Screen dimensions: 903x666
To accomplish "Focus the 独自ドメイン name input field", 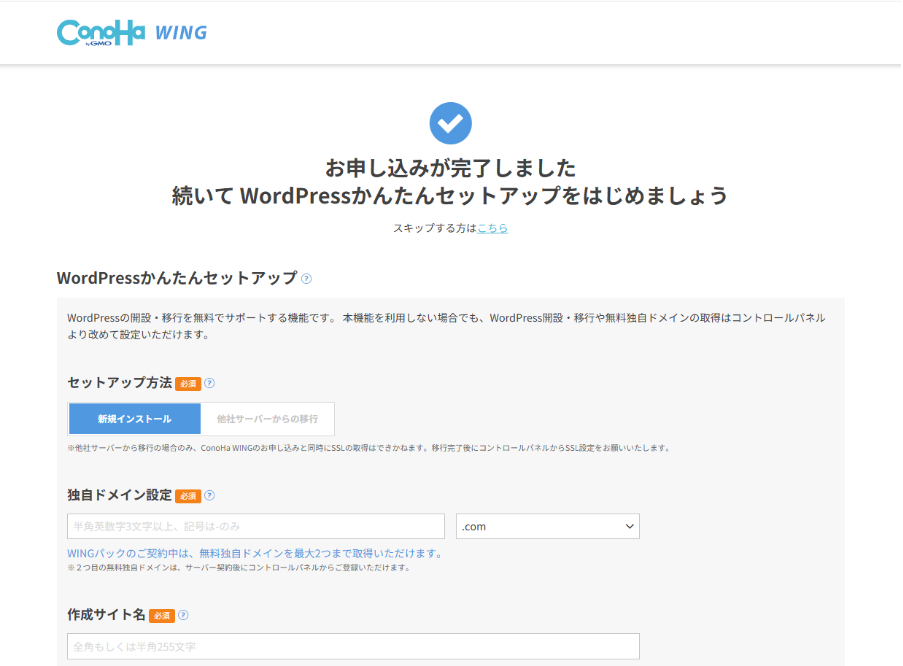I will pyautogui.click(x=256, y=526).
